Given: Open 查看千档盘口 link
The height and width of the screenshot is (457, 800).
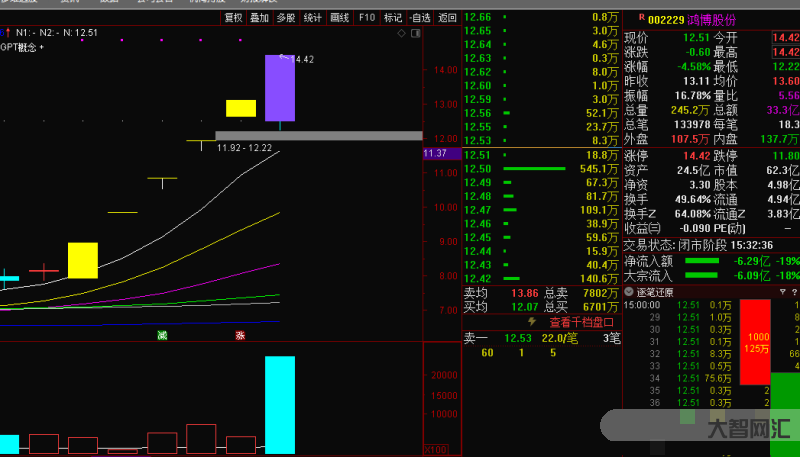Looking at the screenshot, I should pyautogui.click(x=582, y=322).
